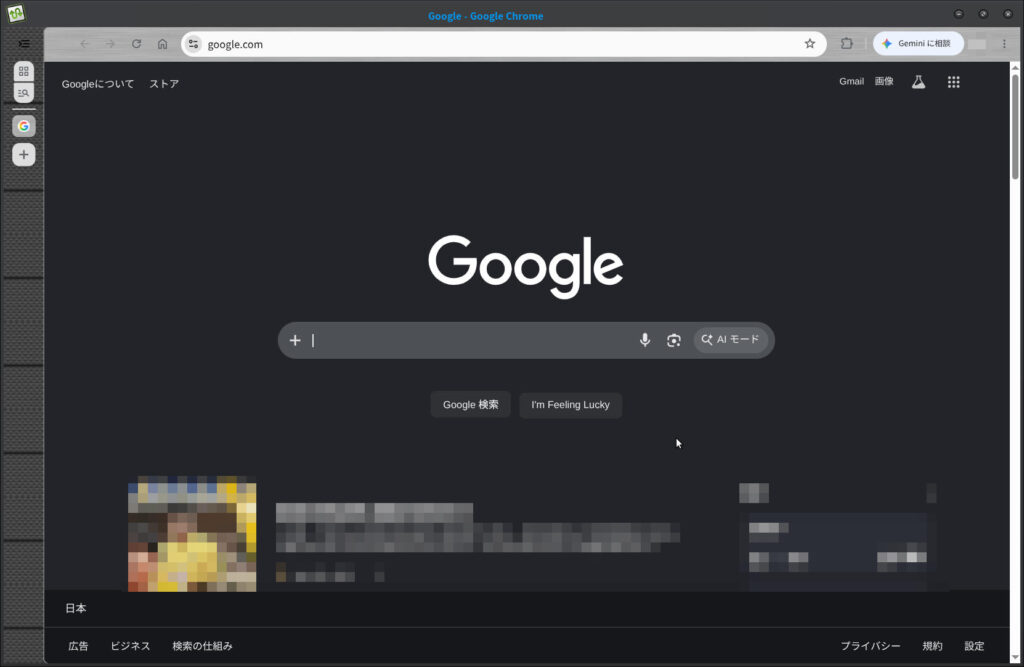The width and height of the screenshot is (1024, 667).
Task: Open 検索の仕組み footer link
Action: pos(202,646)
